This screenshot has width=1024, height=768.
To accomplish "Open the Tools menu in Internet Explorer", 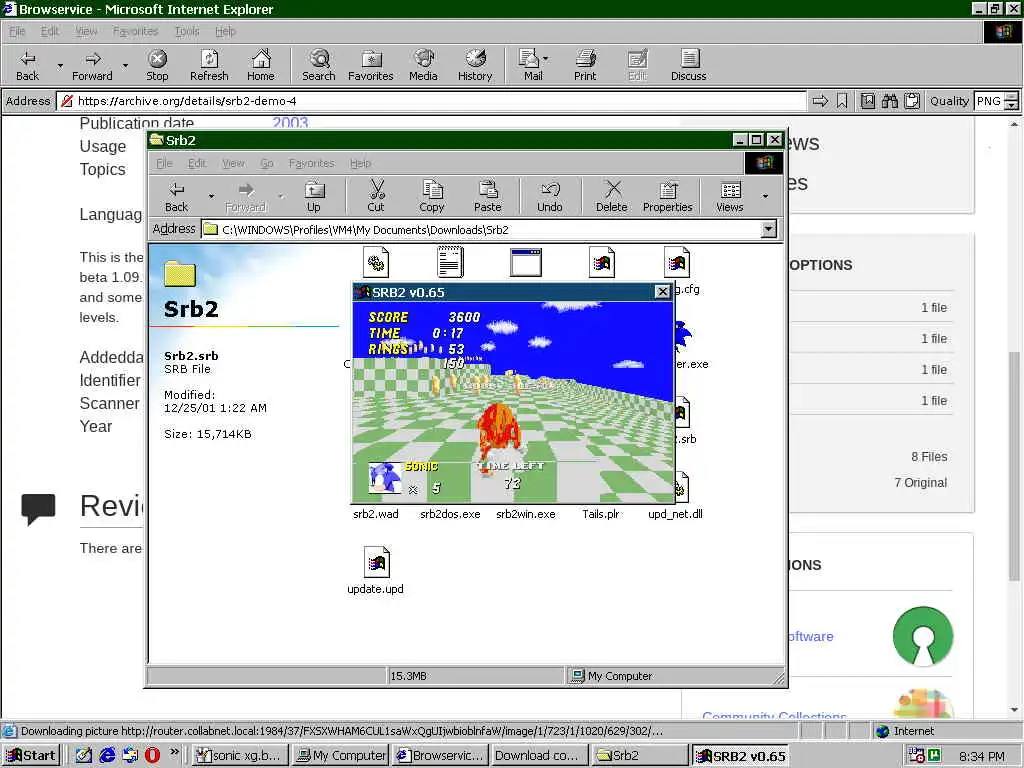I will (x=187, y=31).
